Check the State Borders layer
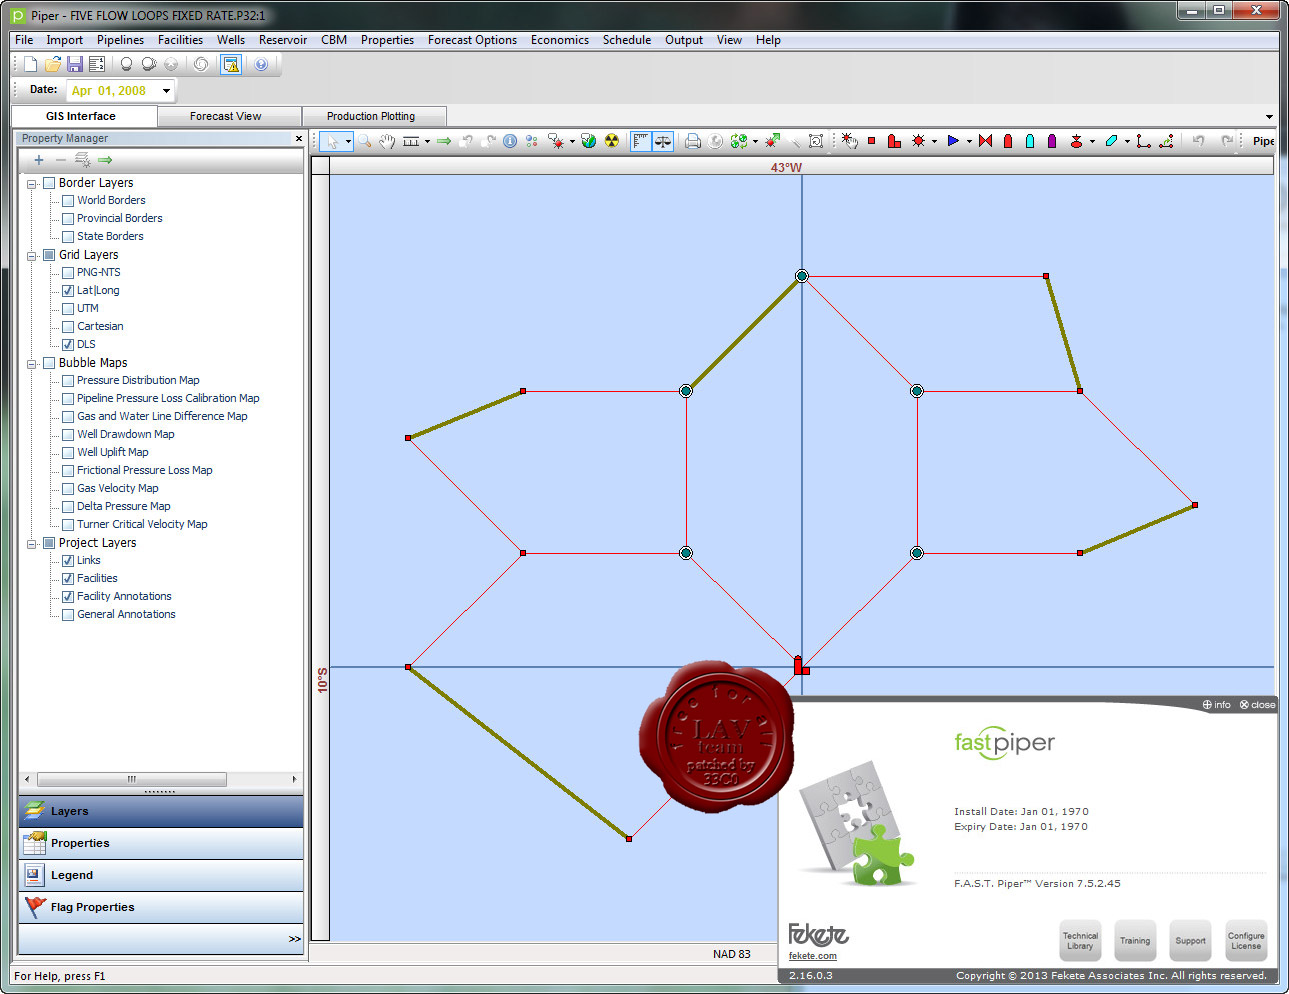Image resolution: width=1289 pixels, height=994 pixels. click(x=68, y=237)
